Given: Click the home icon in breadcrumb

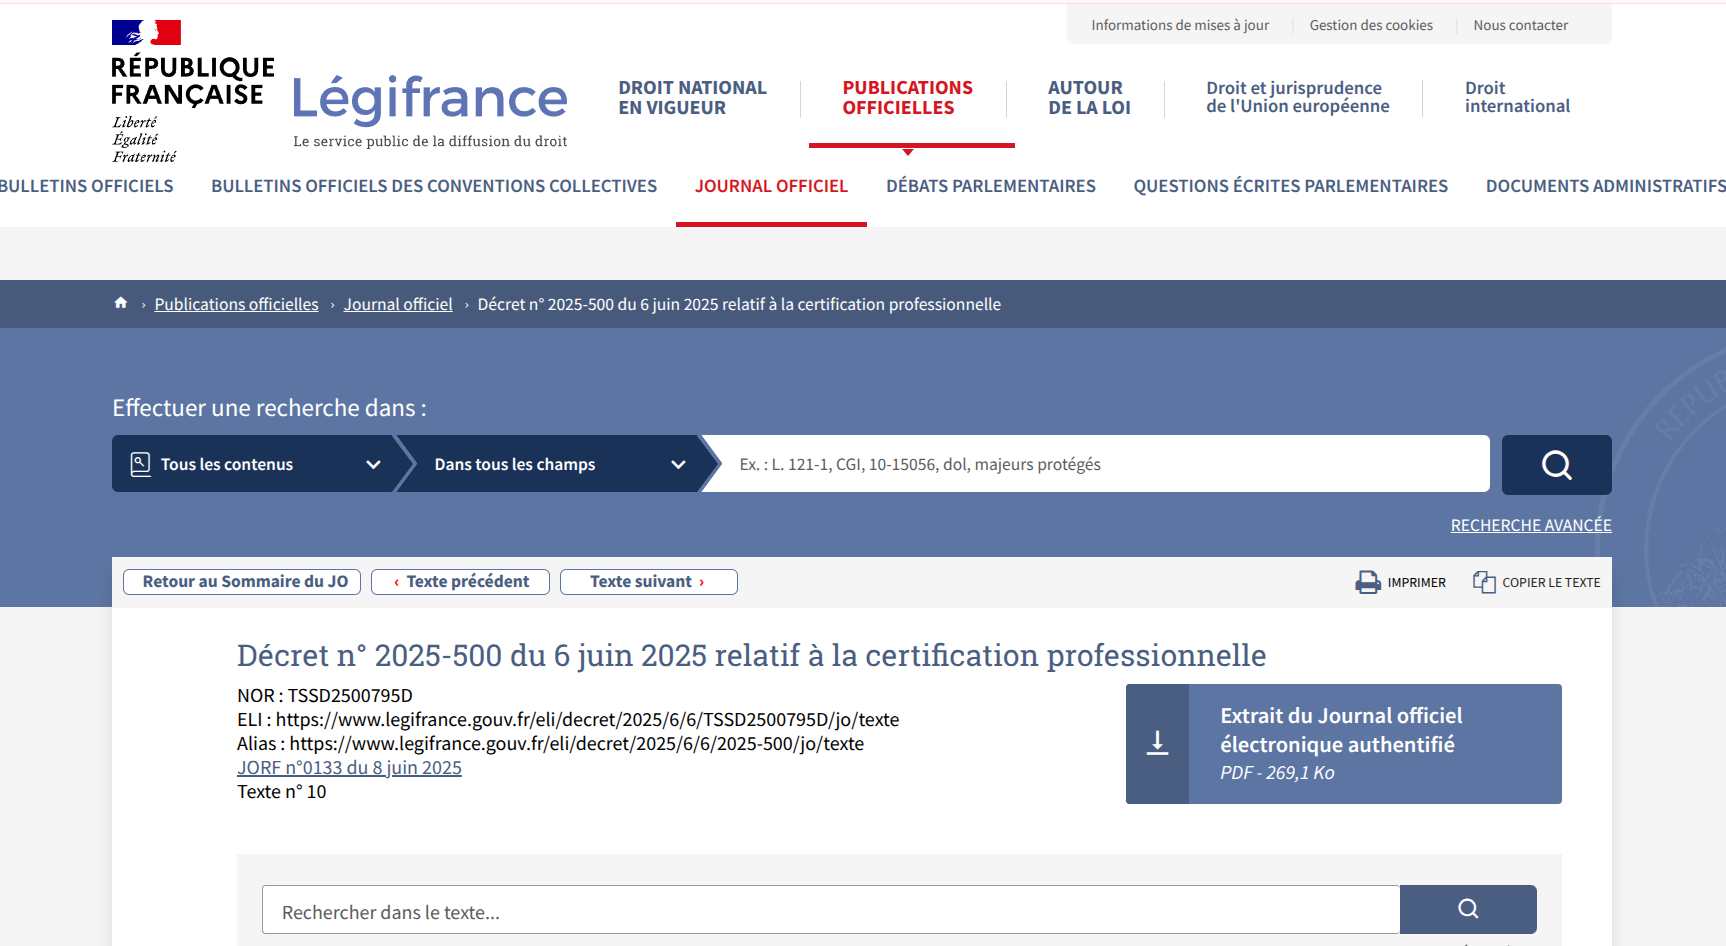Looking at the screenshot, I should 121,303.
